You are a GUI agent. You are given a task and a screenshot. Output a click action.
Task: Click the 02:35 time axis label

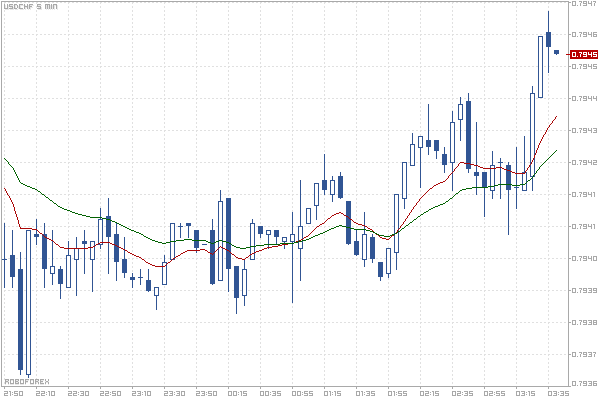pyautogui.click(x=461, y=393)
